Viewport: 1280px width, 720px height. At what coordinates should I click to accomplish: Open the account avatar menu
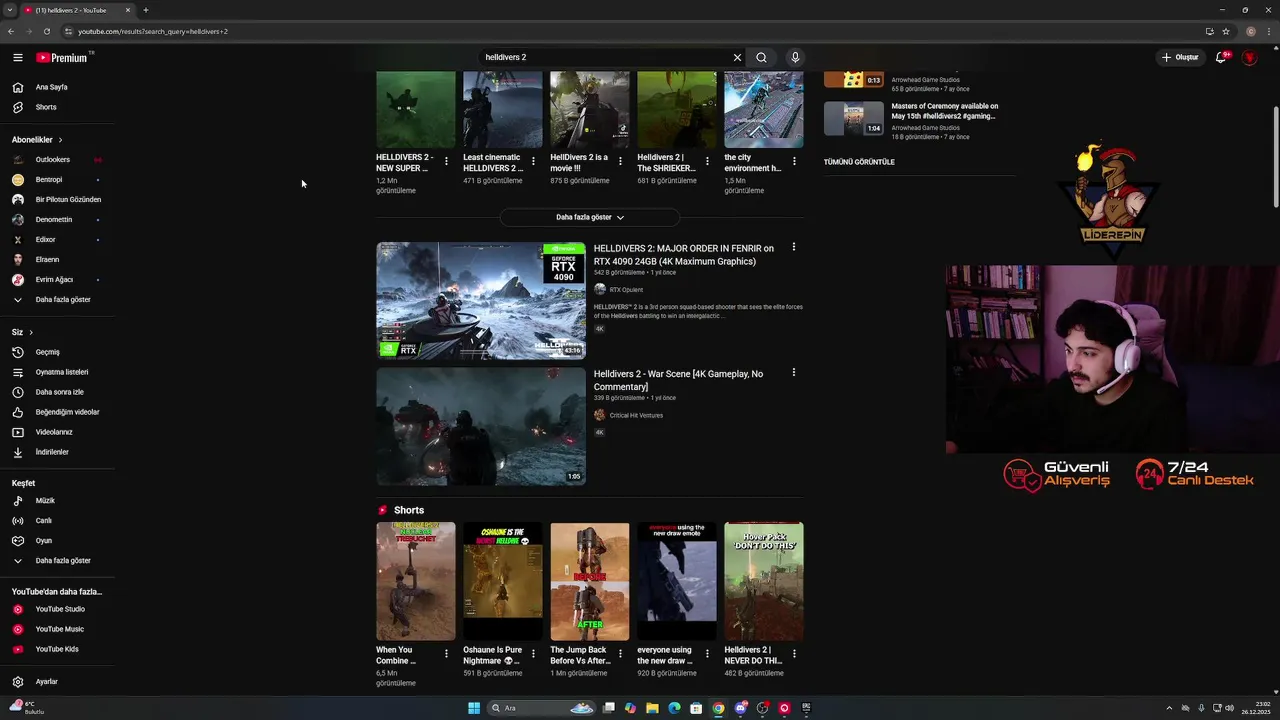point(1250,57)
